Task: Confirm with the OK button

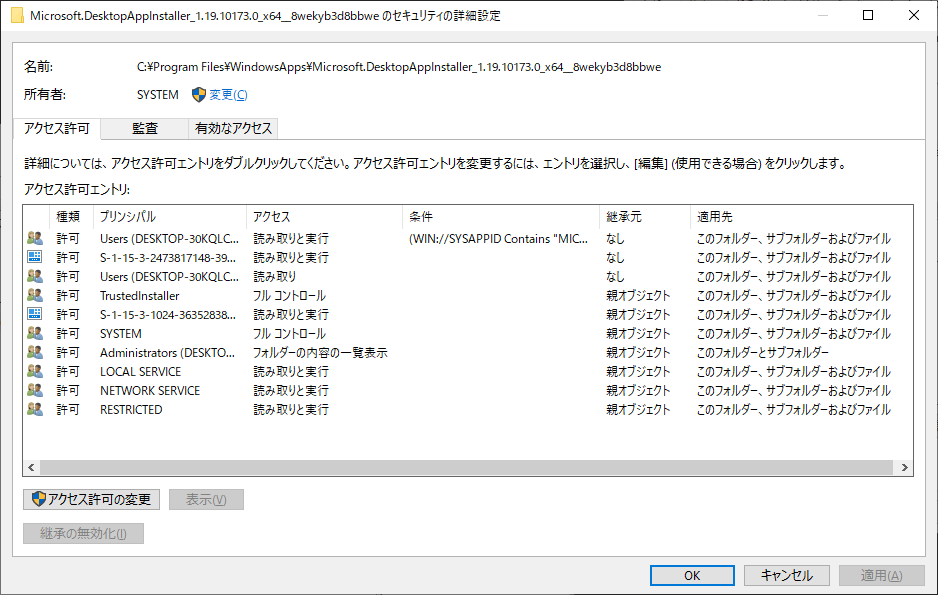Action: 692,575
